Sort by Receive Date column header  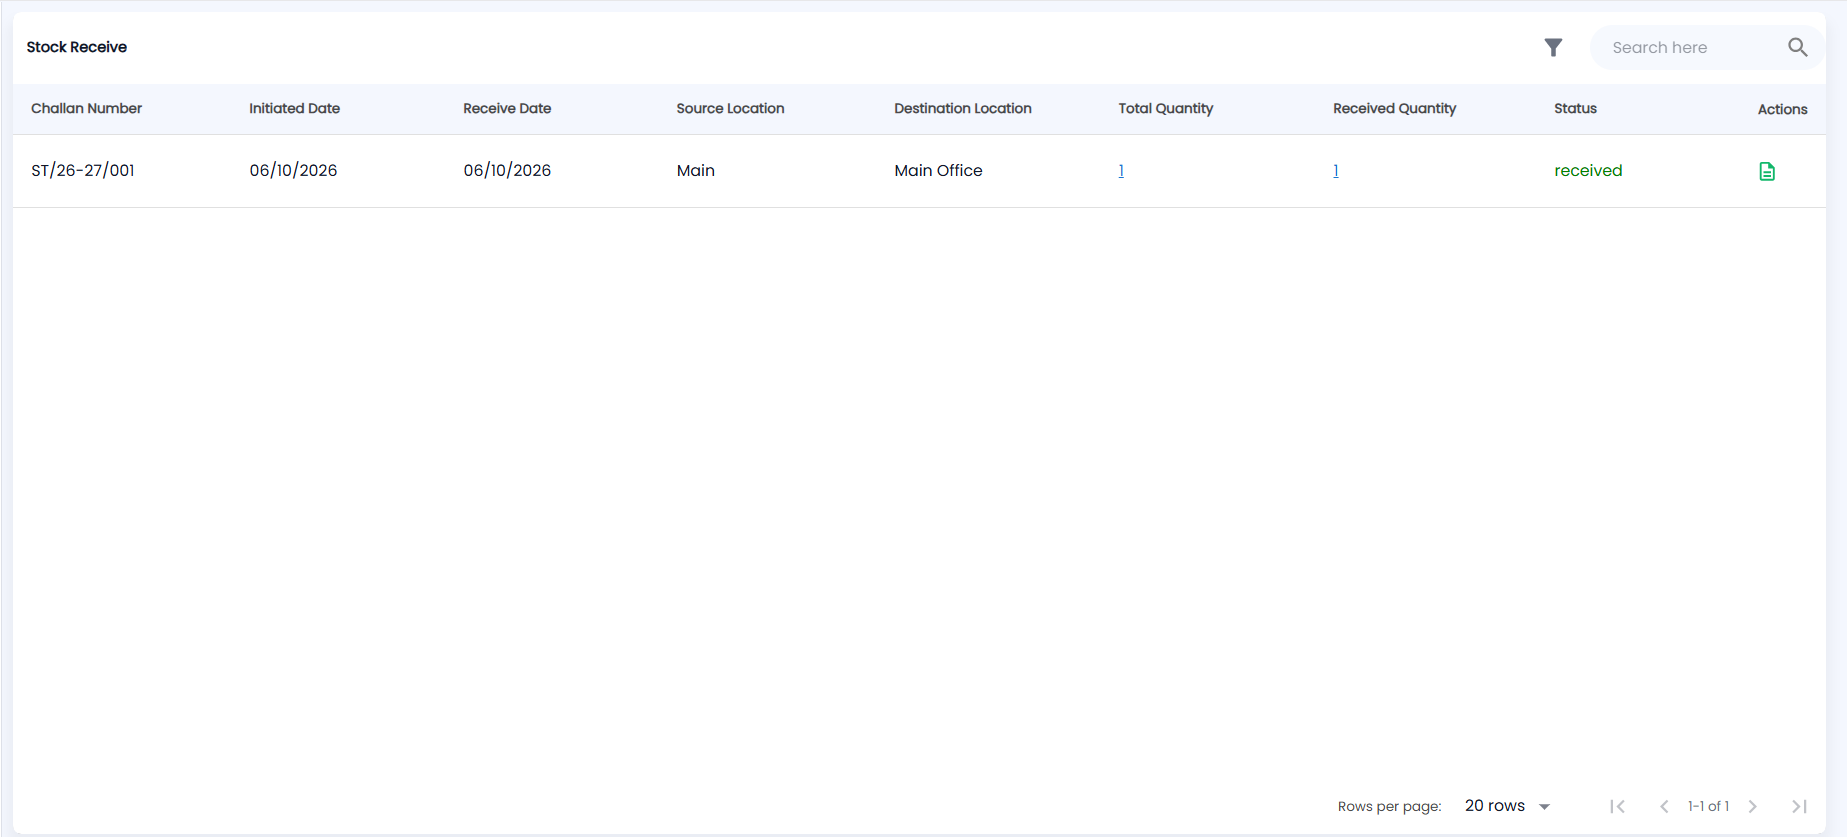(x=507, y=108)
